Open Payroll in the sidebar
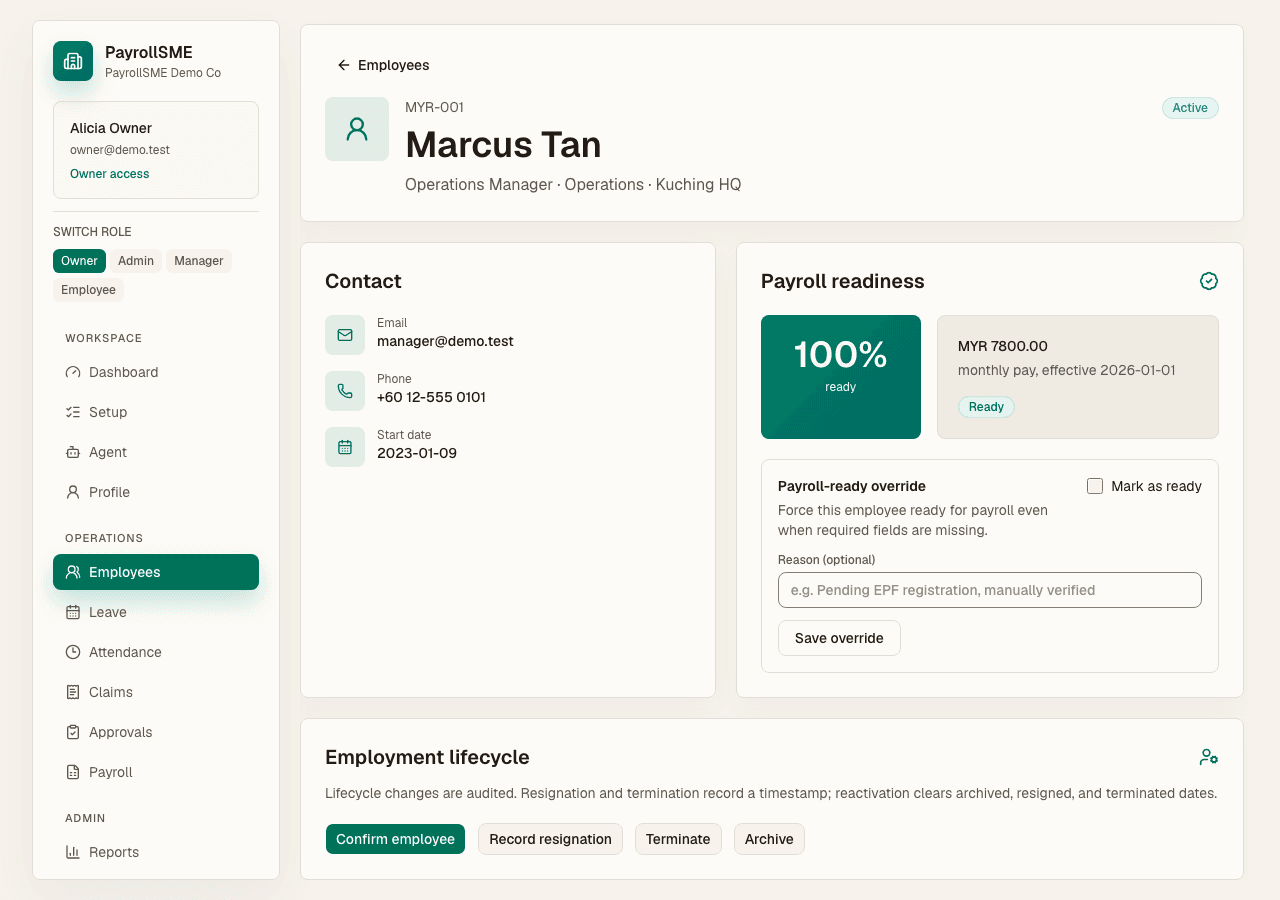The image size is (1280, 900). (x=156, y=772)
